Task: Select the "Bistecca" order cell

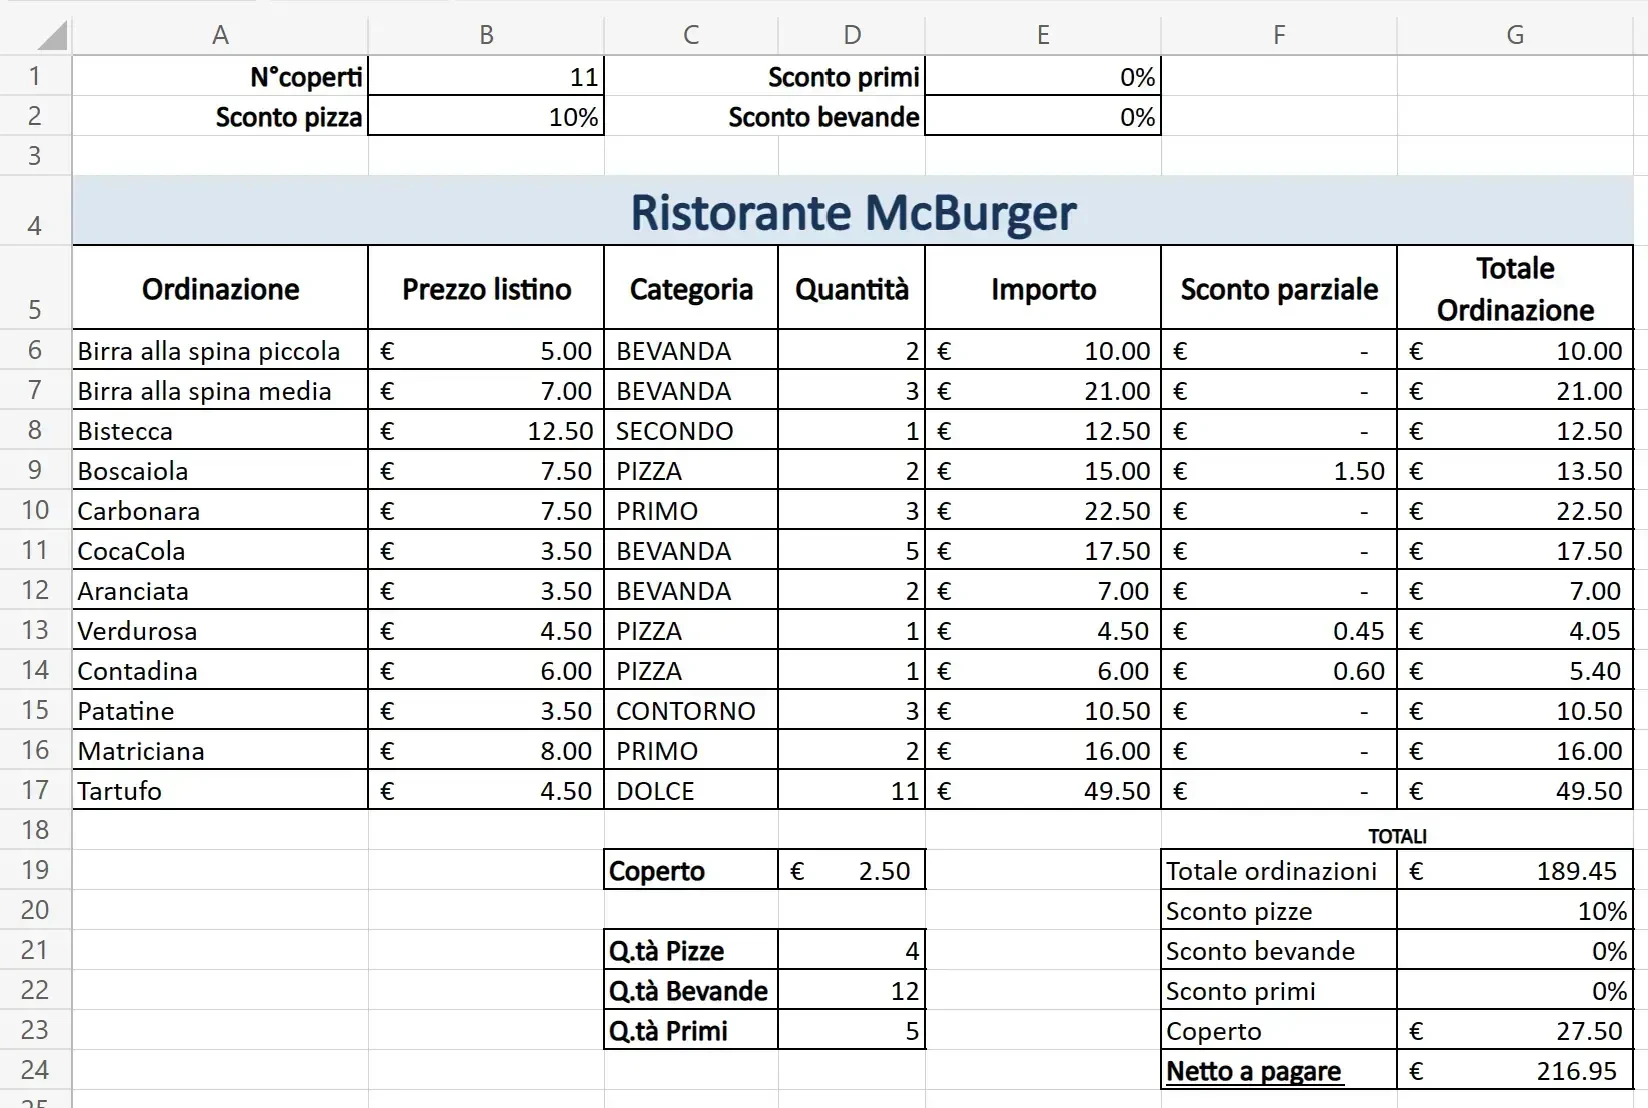Action: (220, 430)
